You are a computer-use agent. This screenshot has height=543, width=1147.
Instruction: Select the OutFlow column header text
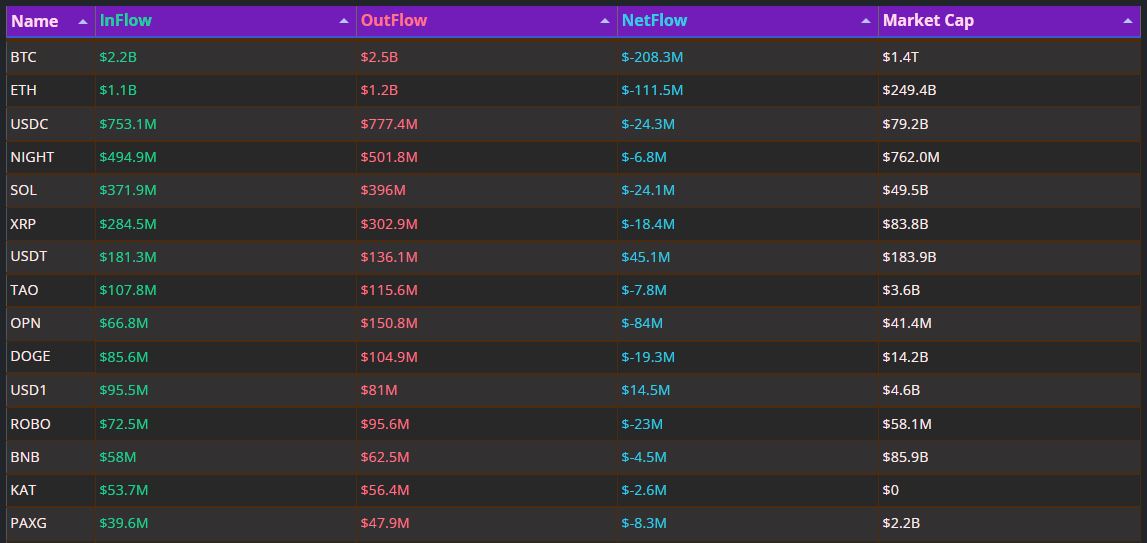(x=394, y=20)
